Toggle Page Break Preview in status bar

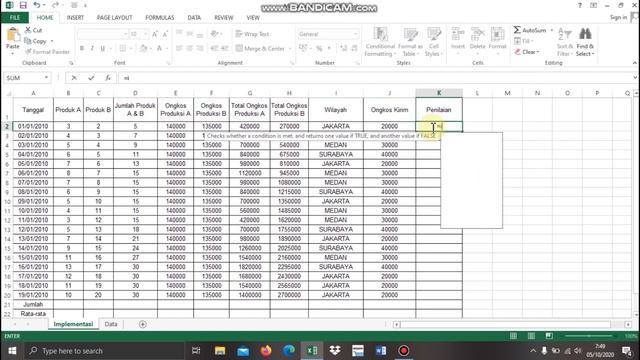[x=549, y=336]
